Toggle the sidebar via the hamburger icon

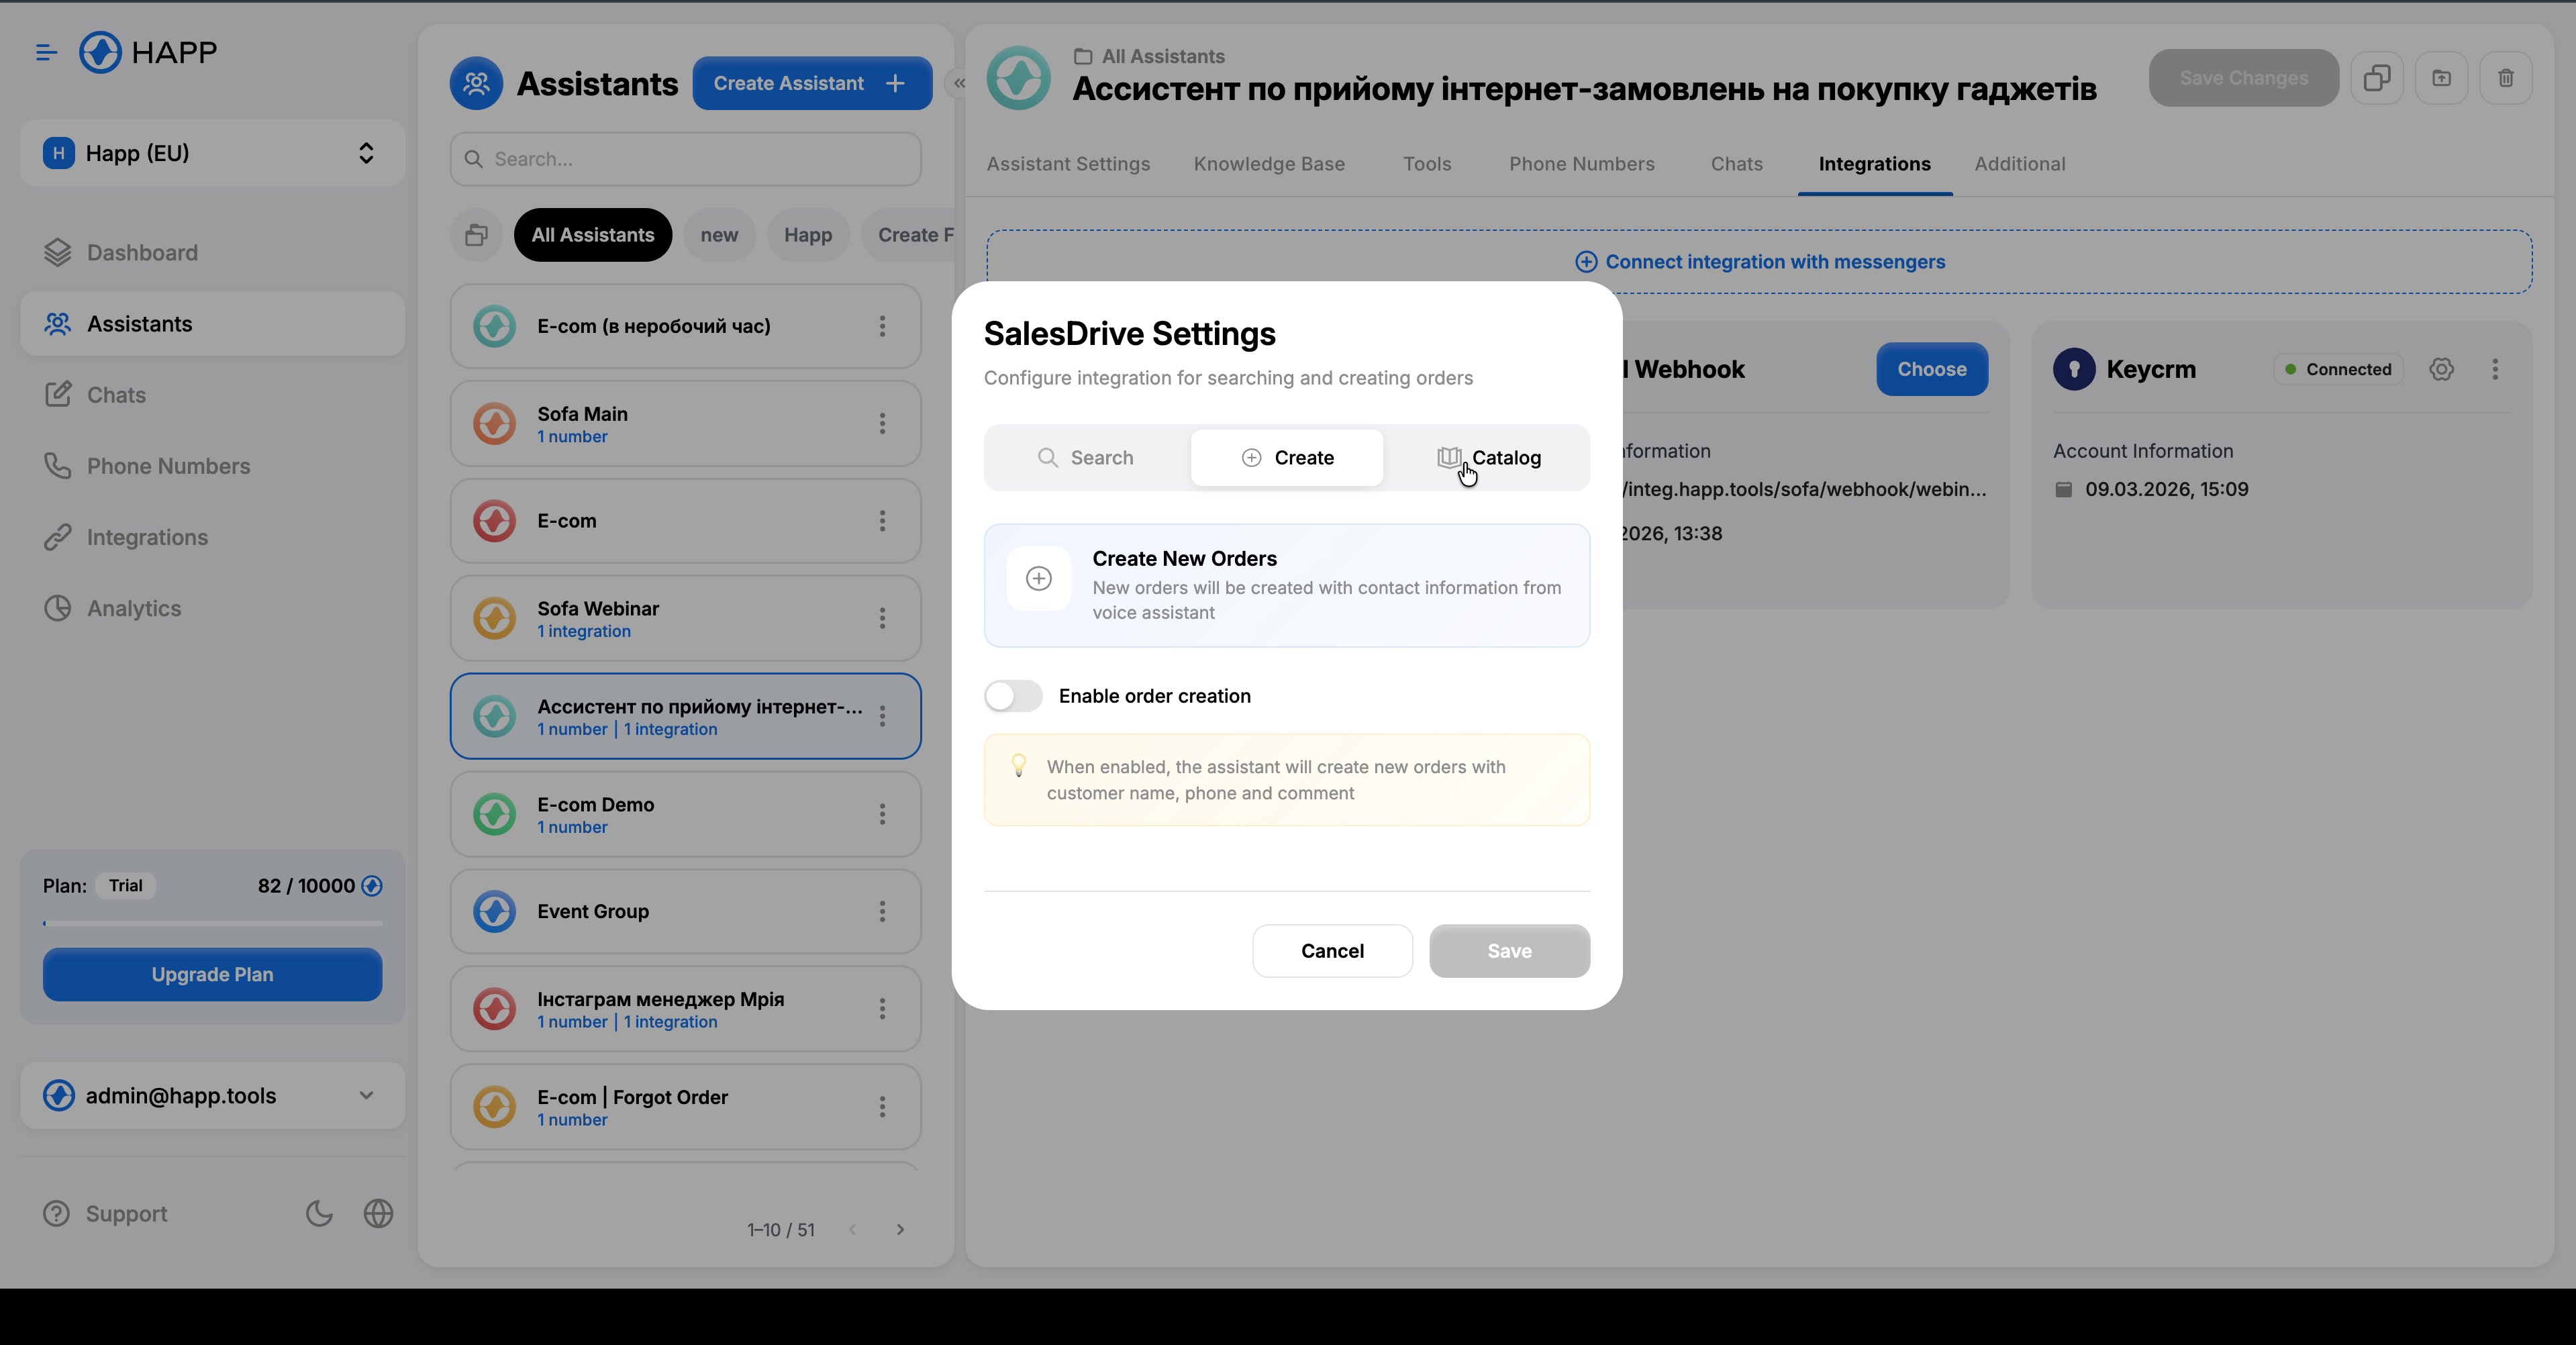pos(45,52)
